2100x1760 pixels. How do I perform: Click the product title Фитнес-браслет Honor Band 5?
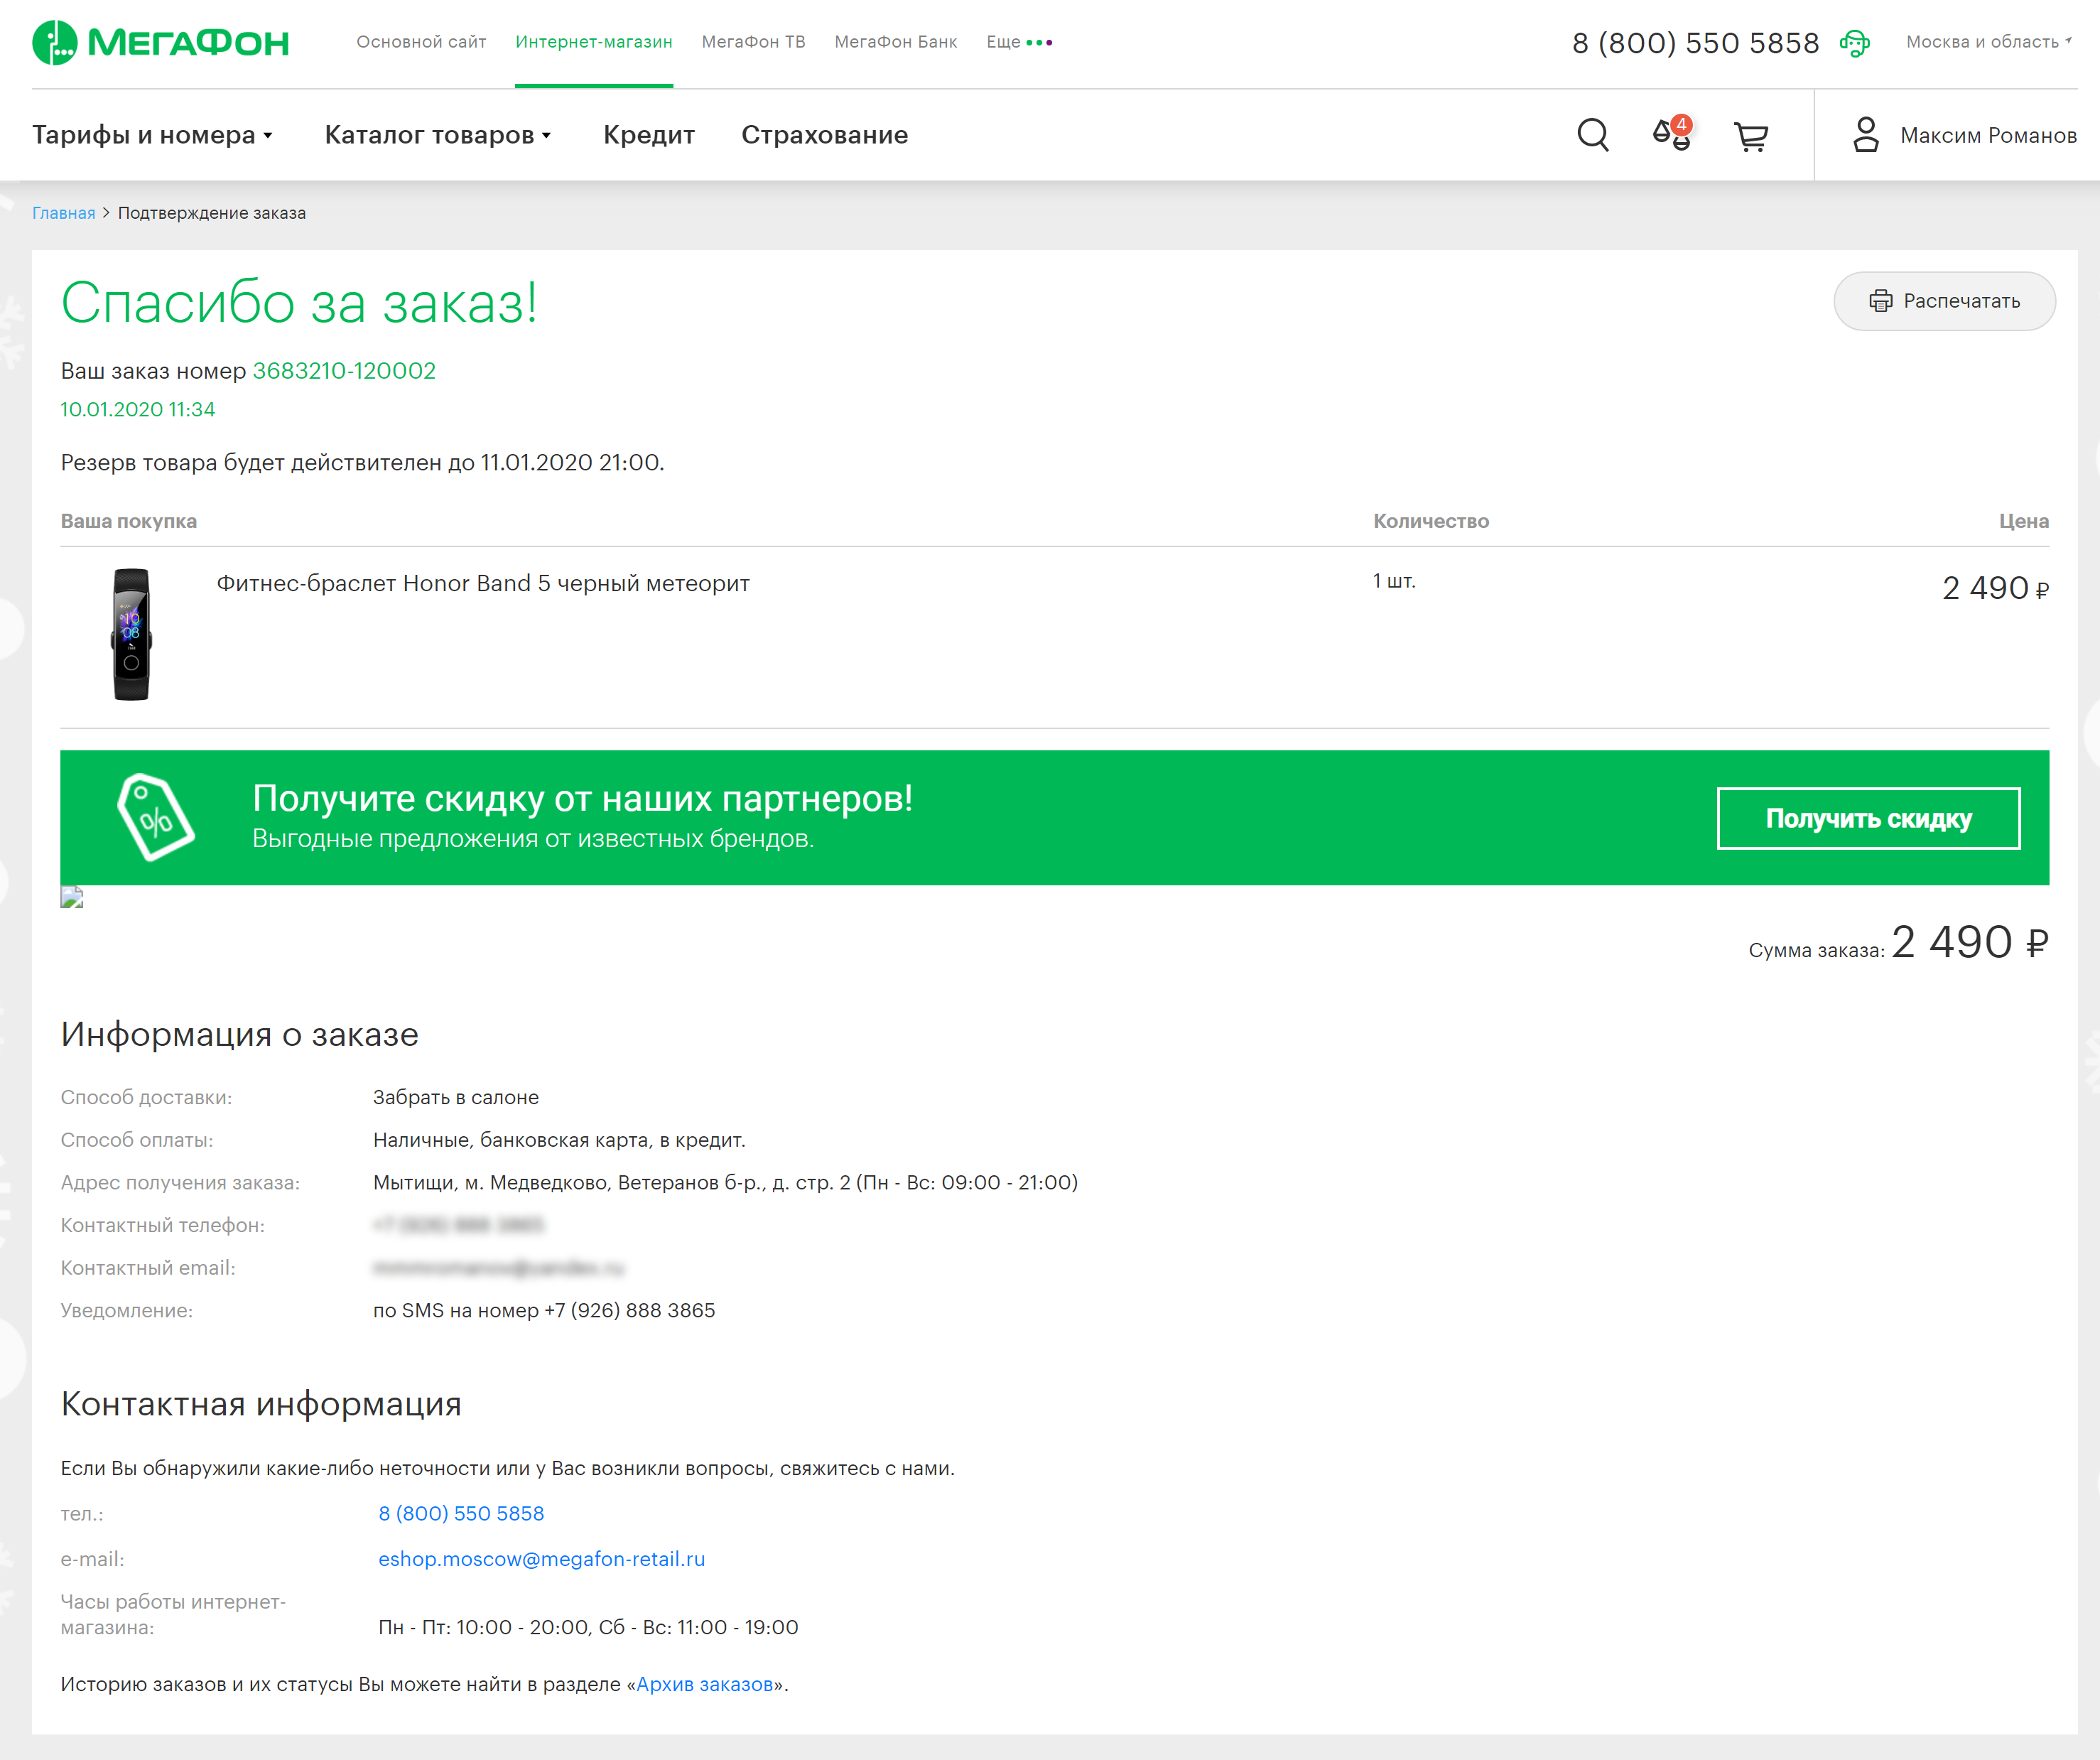click(x=483, y=583)
